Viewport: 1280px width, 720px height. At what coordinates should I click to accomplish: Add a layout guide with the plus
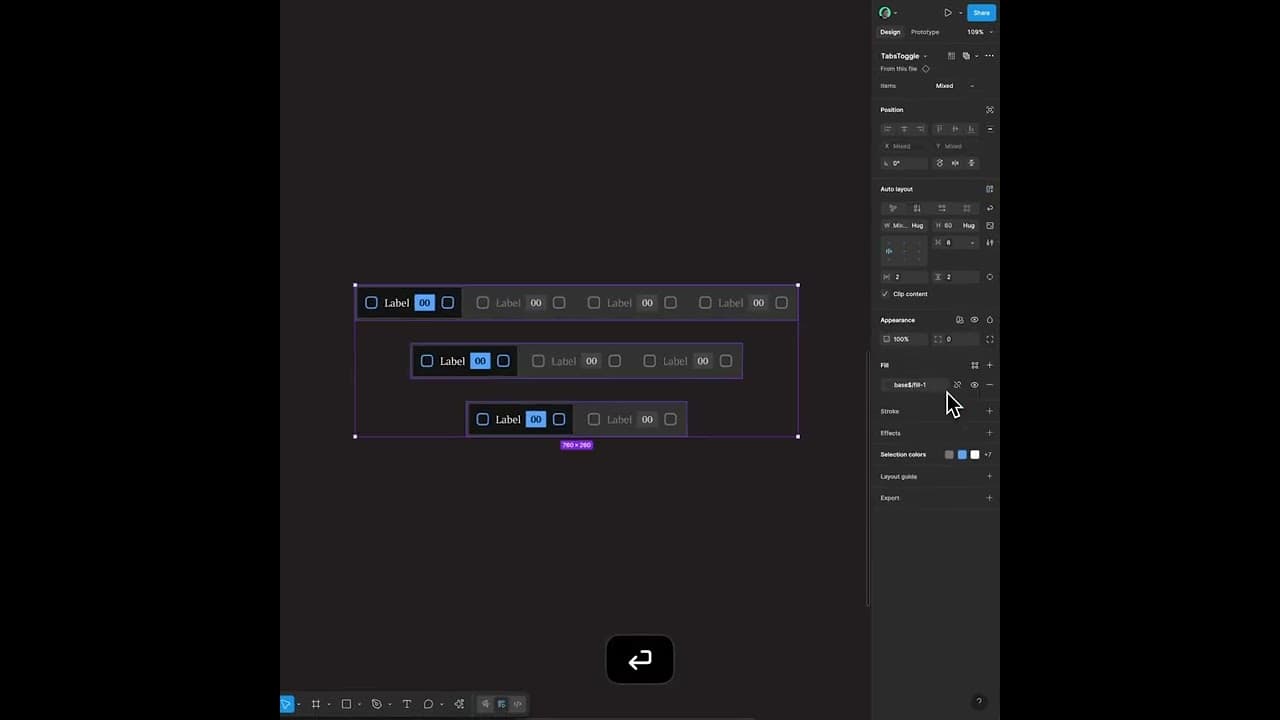click(990, 476)
